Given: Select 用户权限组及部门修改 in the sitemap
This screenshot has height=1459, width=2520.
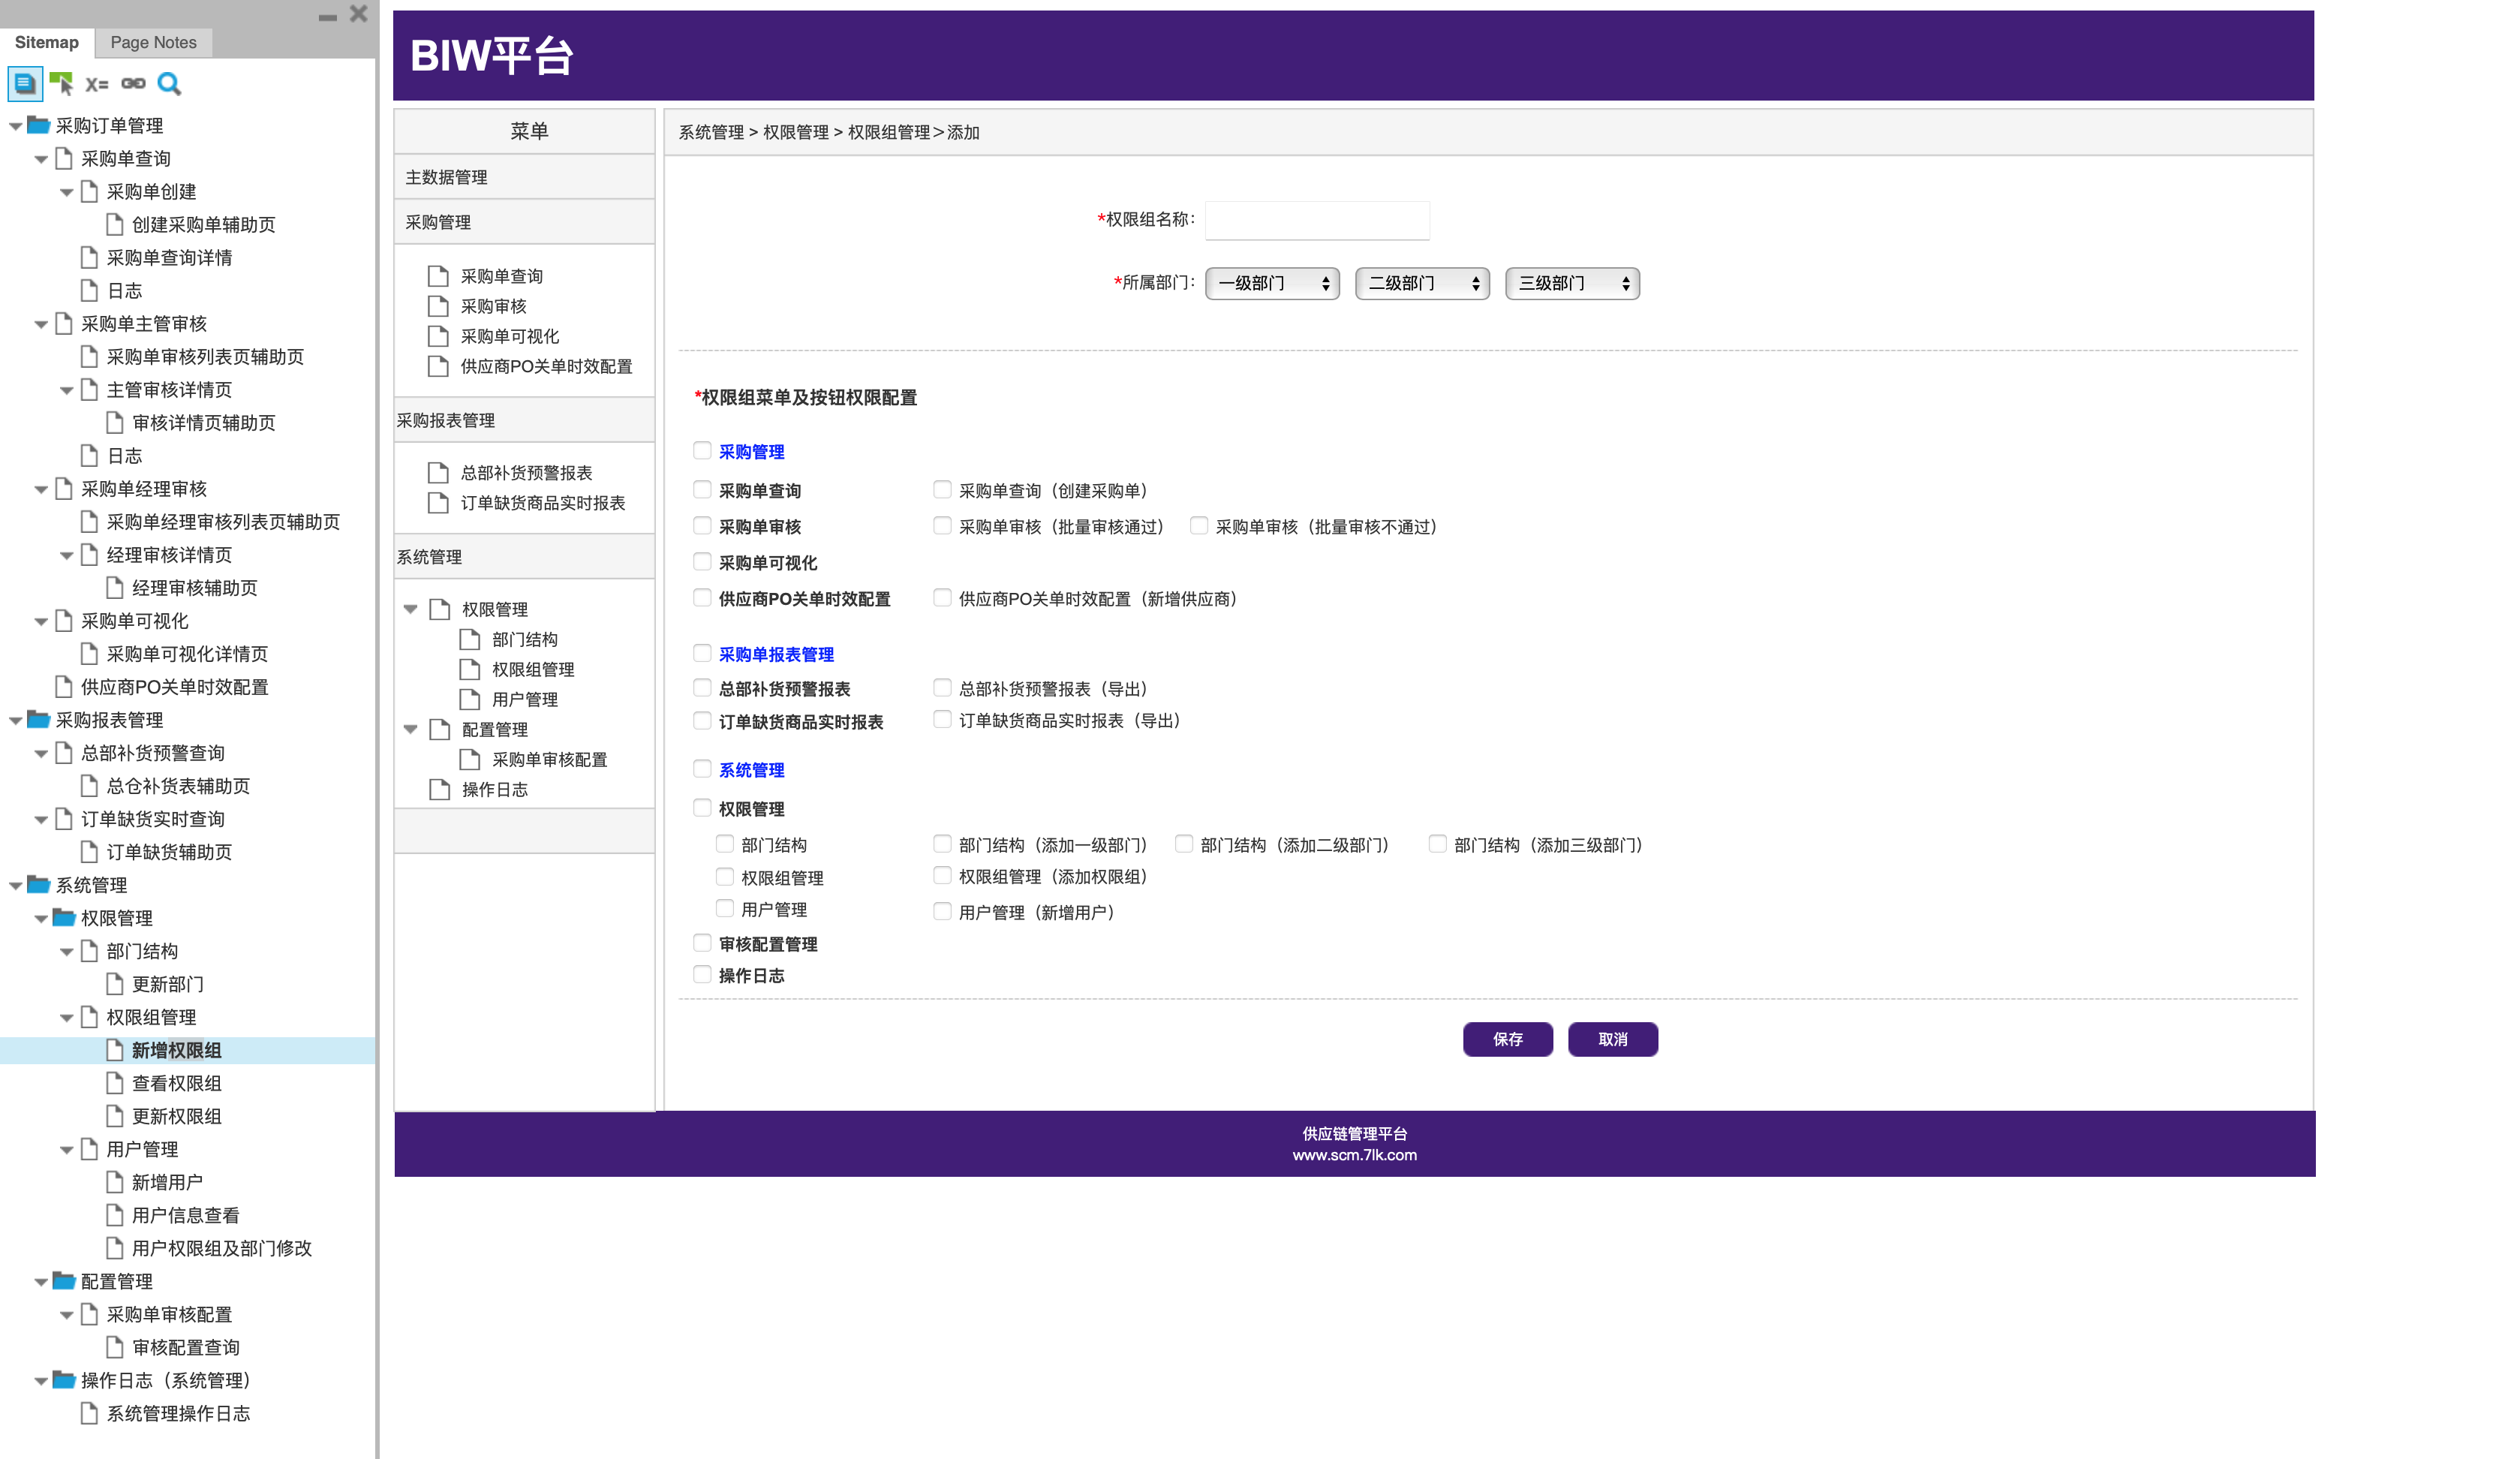Looking at the screenshot, I should (221, 1248).
